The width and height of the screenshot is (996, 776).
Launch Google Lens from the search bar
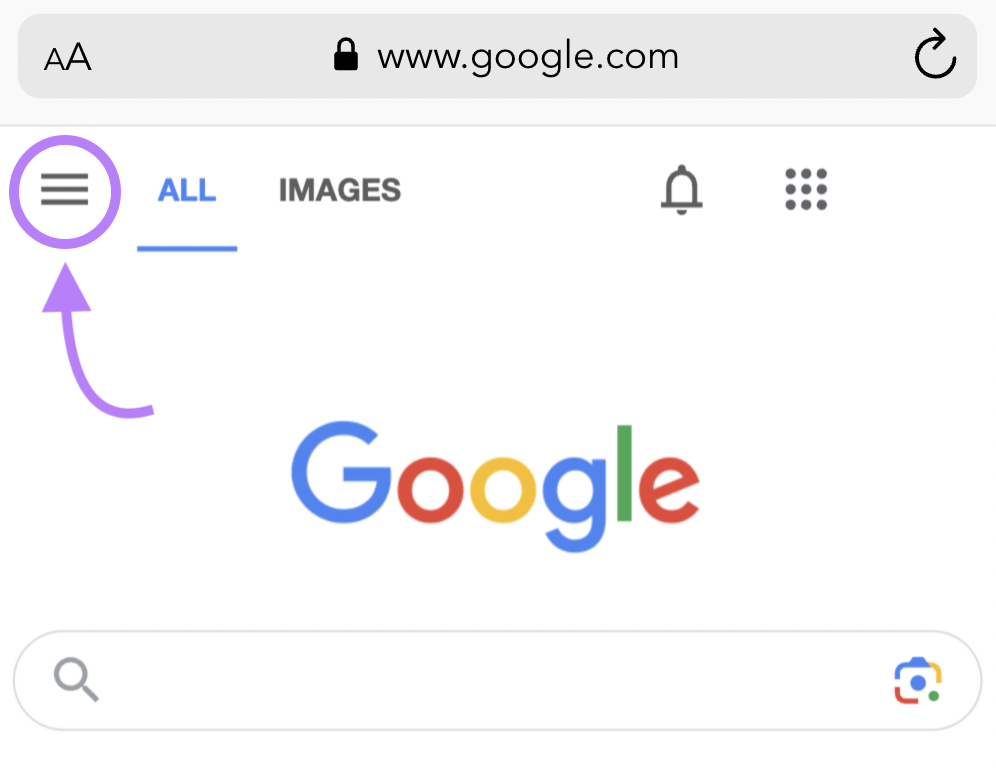click(x=917, y=681)
